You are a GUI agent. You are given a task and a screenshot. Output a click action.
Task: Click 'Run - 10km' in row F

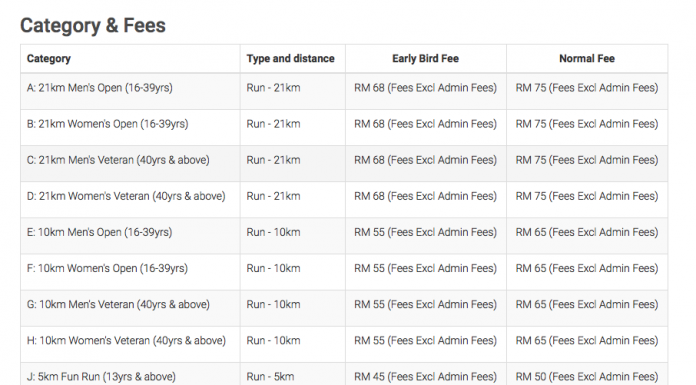coord(273,268)
